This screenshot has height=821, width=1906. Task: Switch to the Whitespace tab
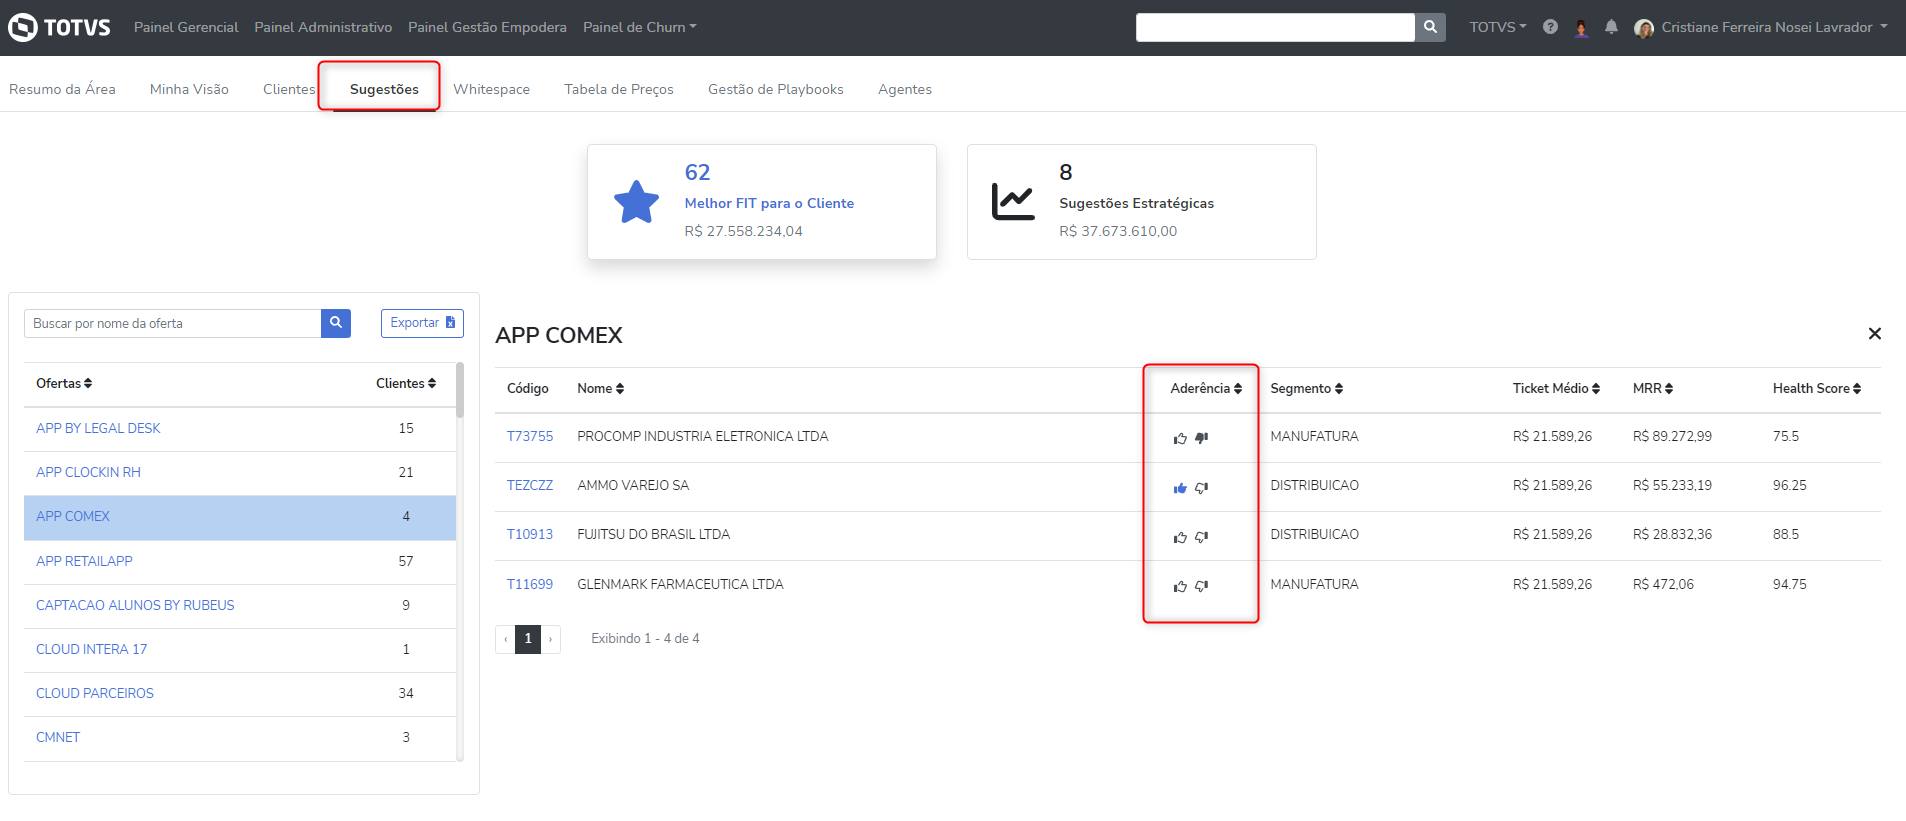pyautogui.click(x=491, y=89)
